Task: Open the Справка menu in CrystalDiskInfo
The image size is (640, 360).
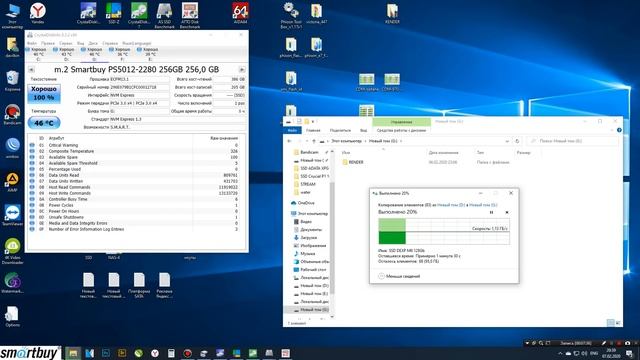Action: click(x=110, y=43)
